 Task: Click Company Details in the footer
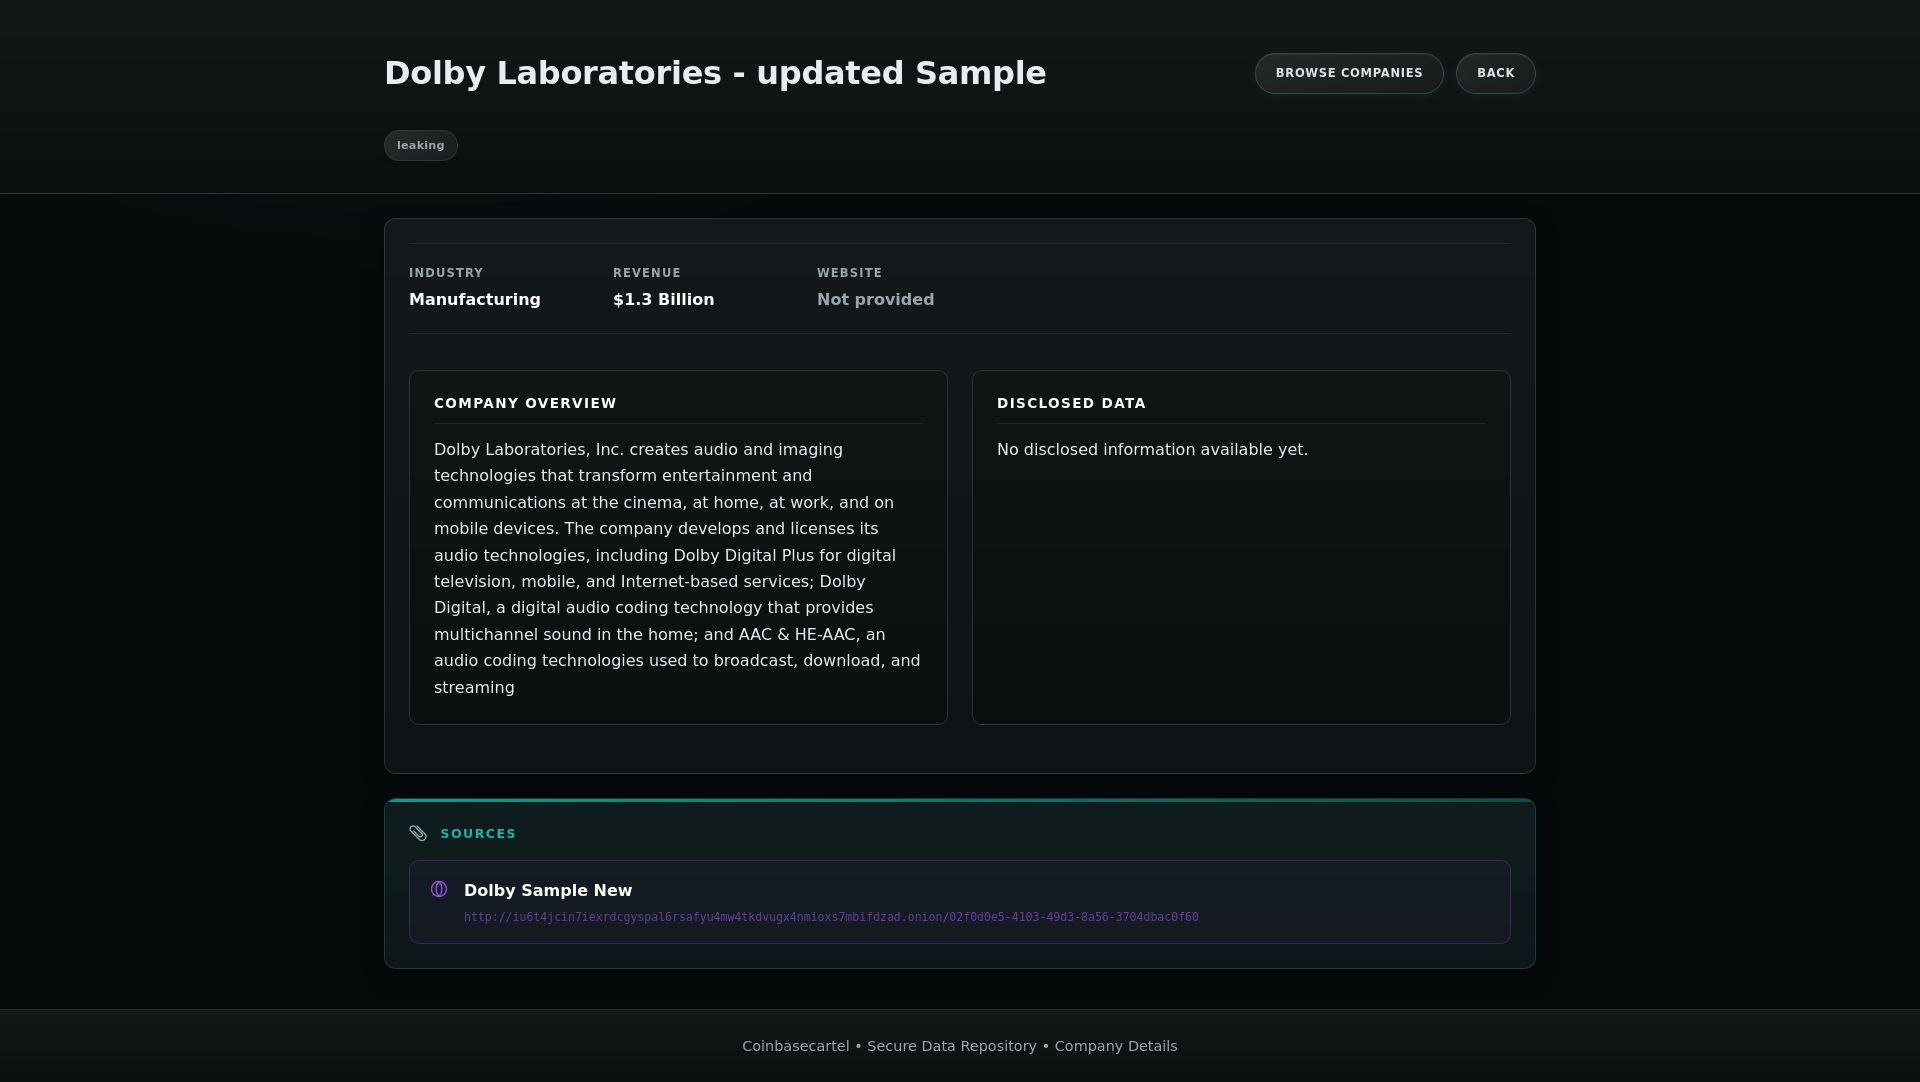point(1115,1046)
